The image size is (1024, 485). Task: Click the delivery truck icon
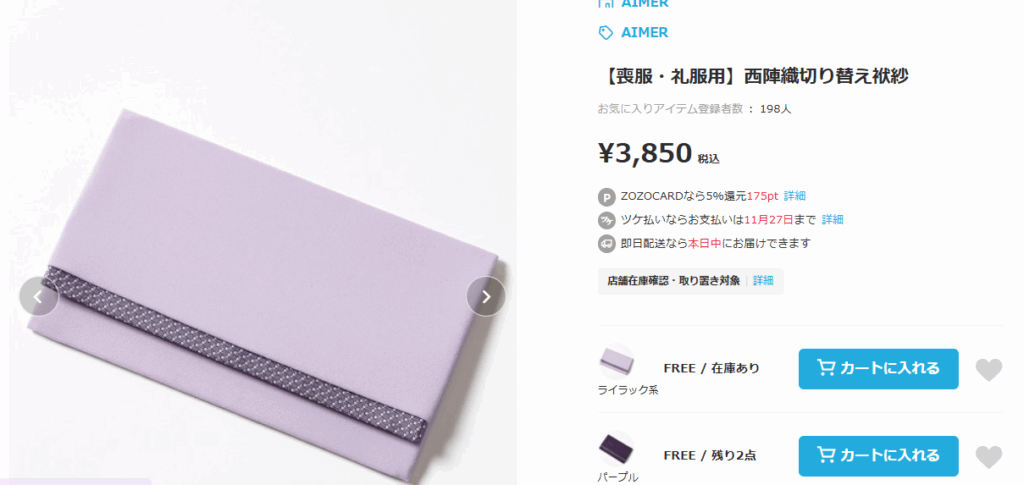coord(607,243)
